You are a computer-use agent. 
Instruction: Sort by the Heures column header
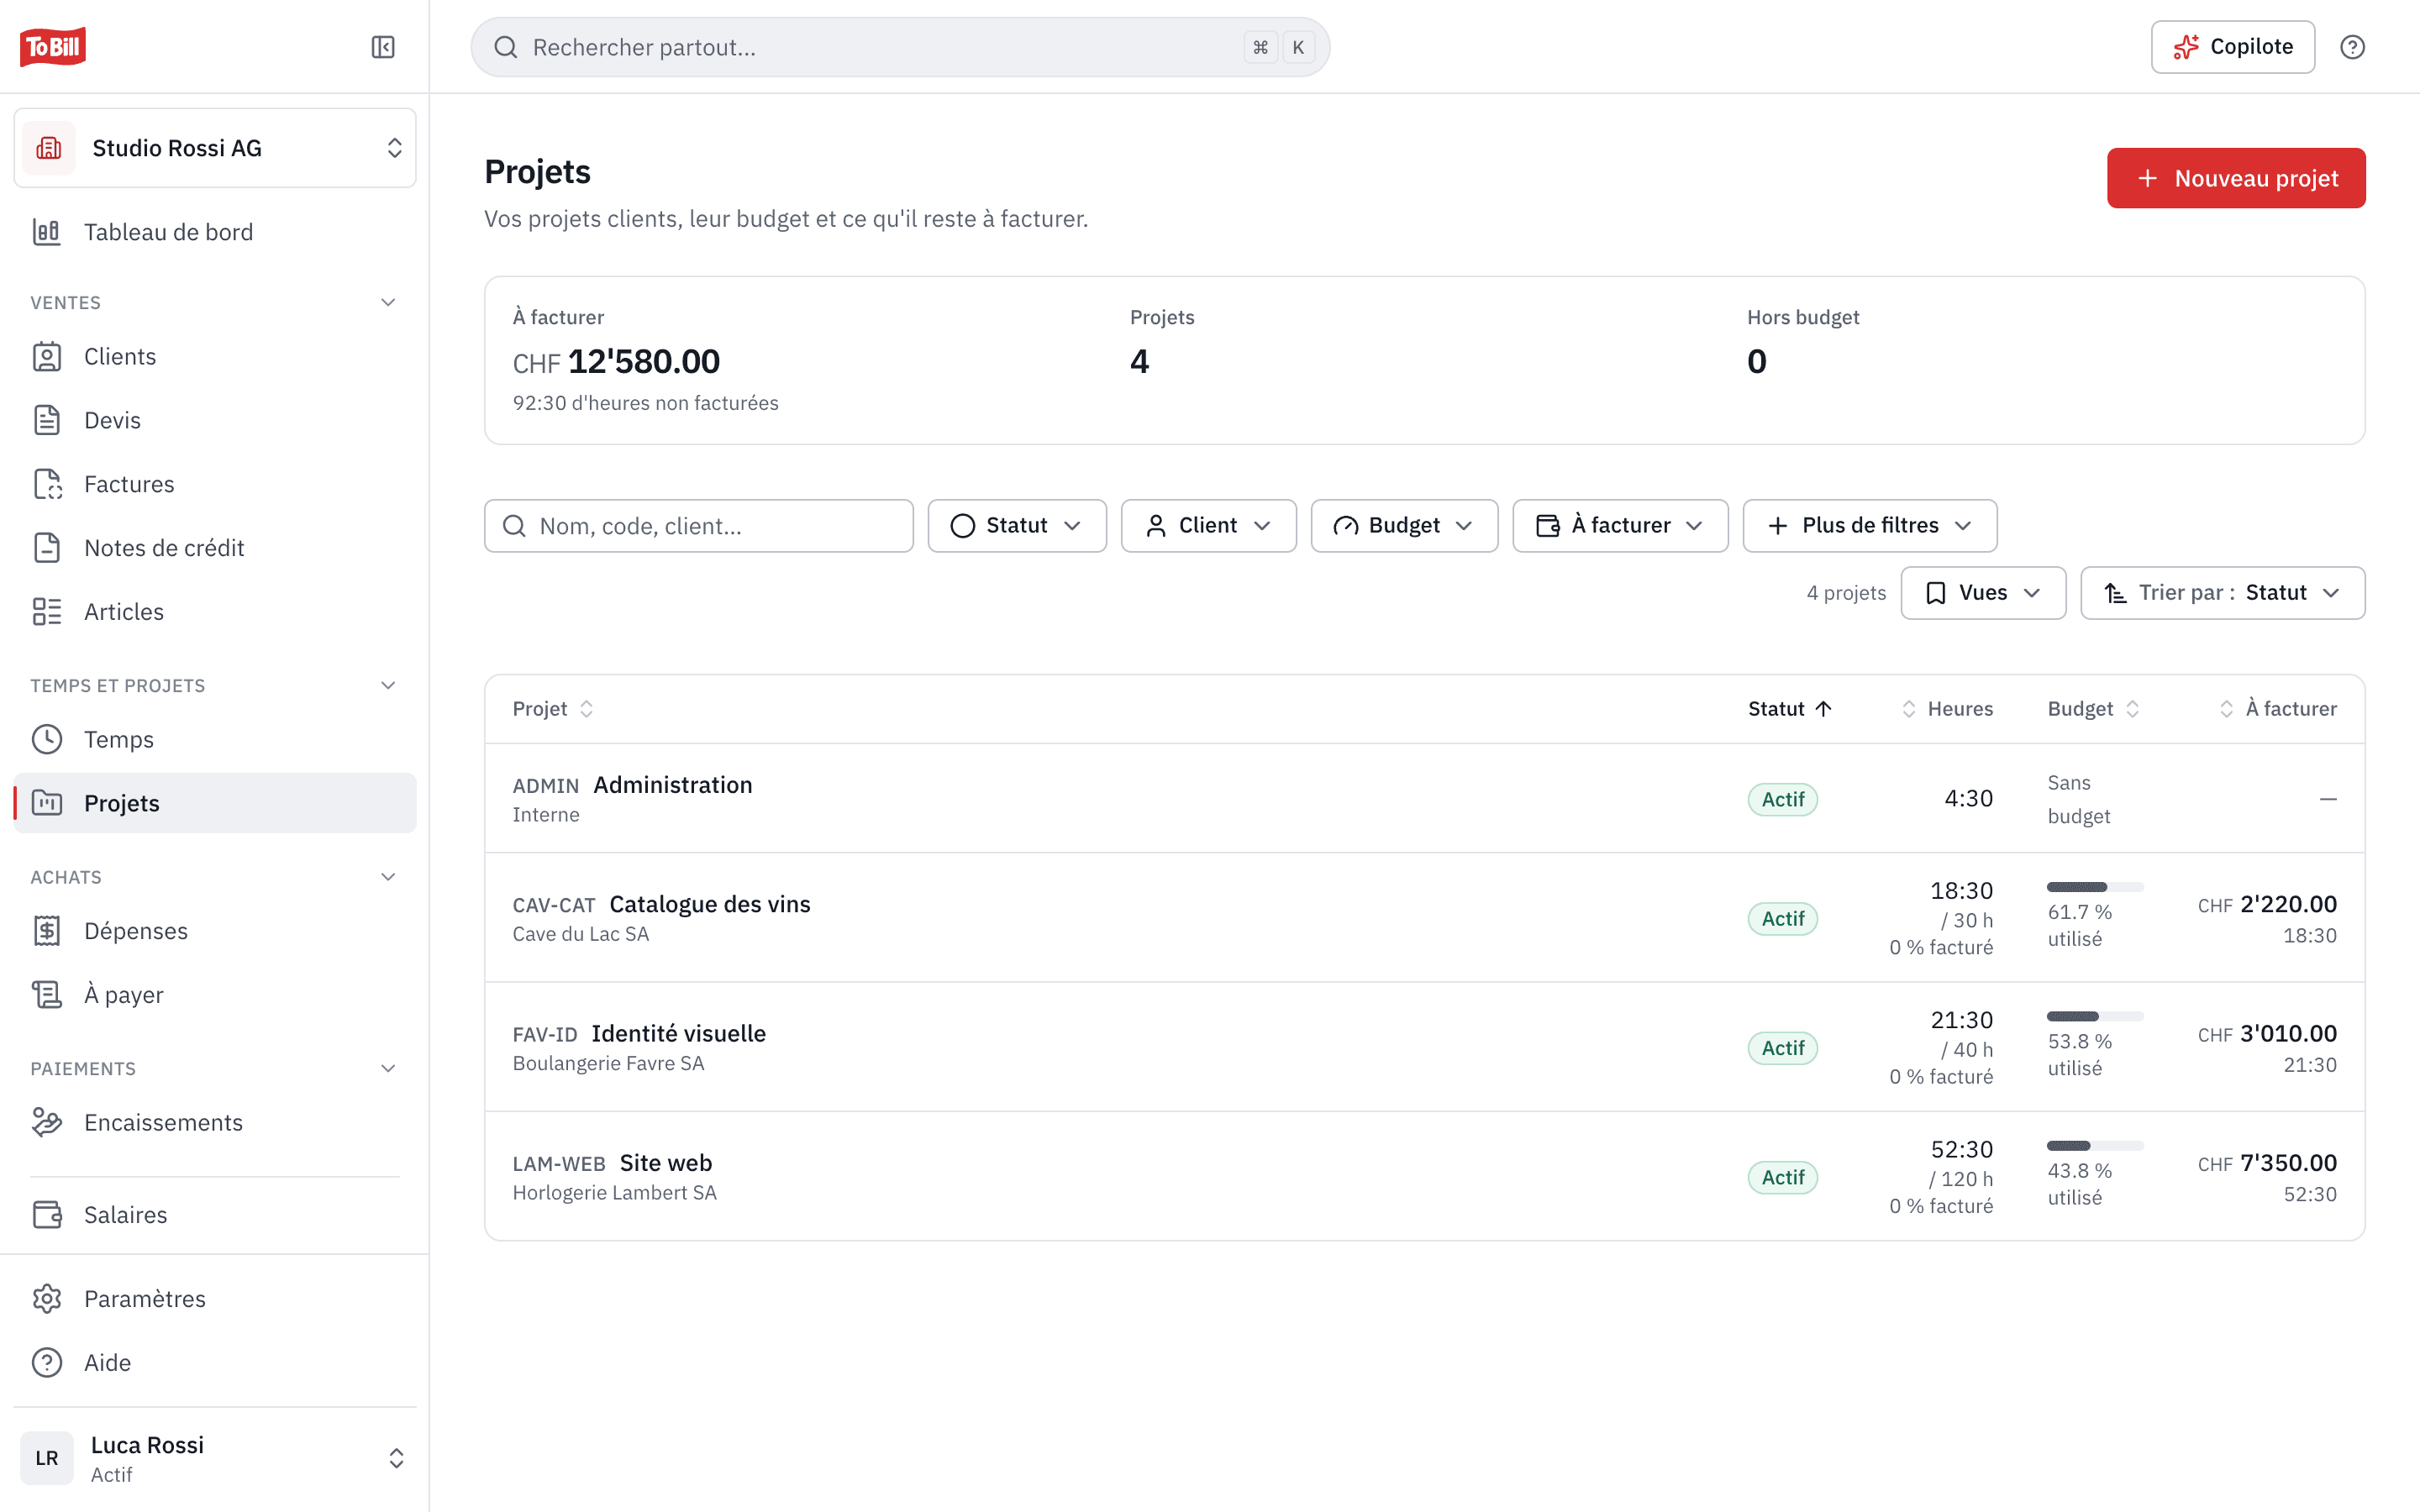[x=1946, y=709]
